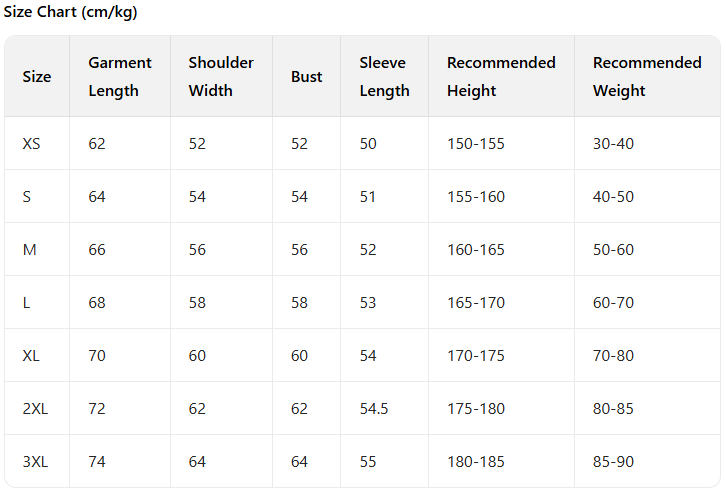This screenshot has width=726, height=492.
Task: Click the 54.5 sleeve length cell
Action: point(375,409)
